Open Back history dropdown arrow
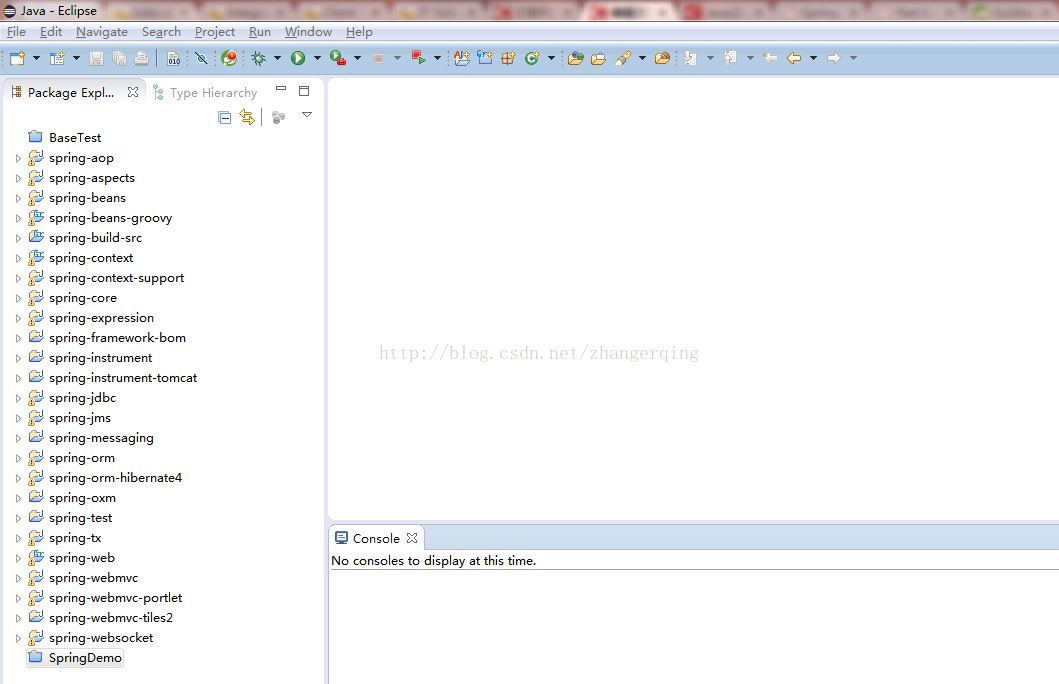The width and height of the screenshot is (1059, 684). coord(813,58)
